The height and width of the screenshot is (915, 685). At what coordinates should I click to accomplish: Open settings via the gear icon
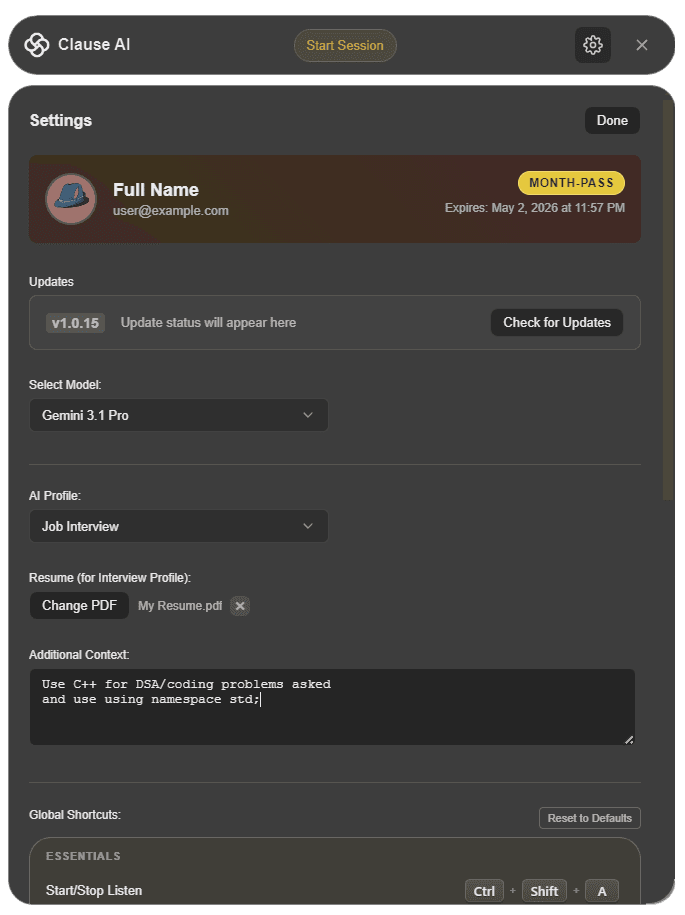592,45
